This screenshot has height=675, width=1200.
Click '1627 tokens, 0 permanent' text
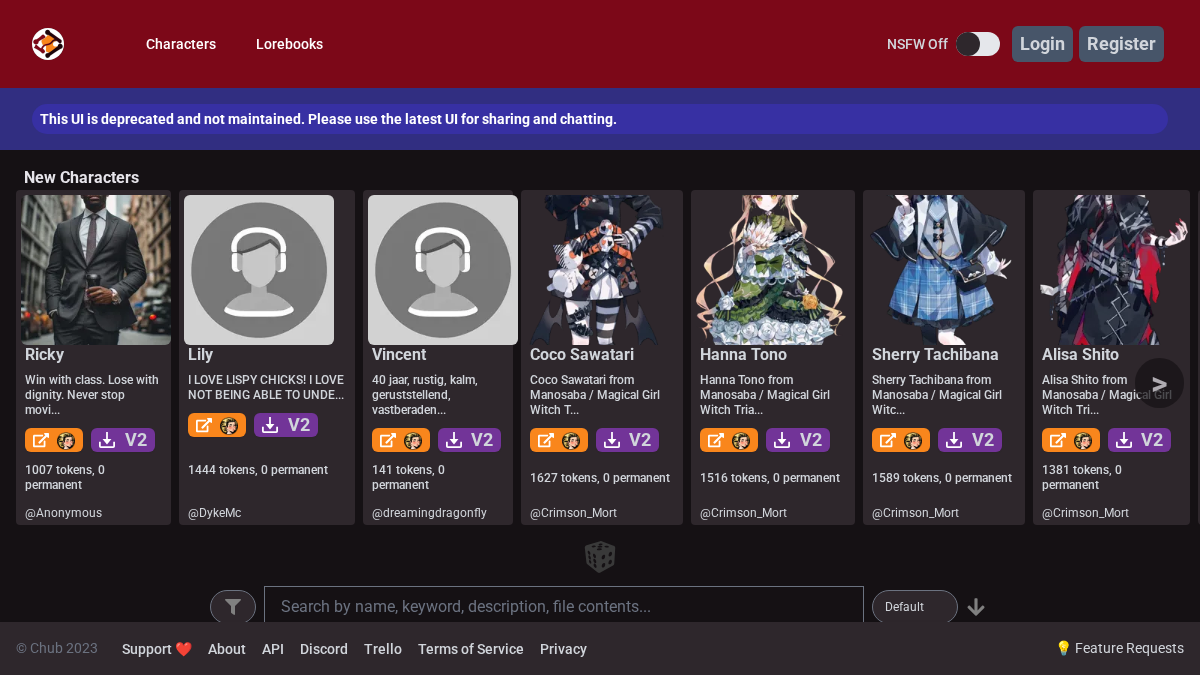coord(600,478)
